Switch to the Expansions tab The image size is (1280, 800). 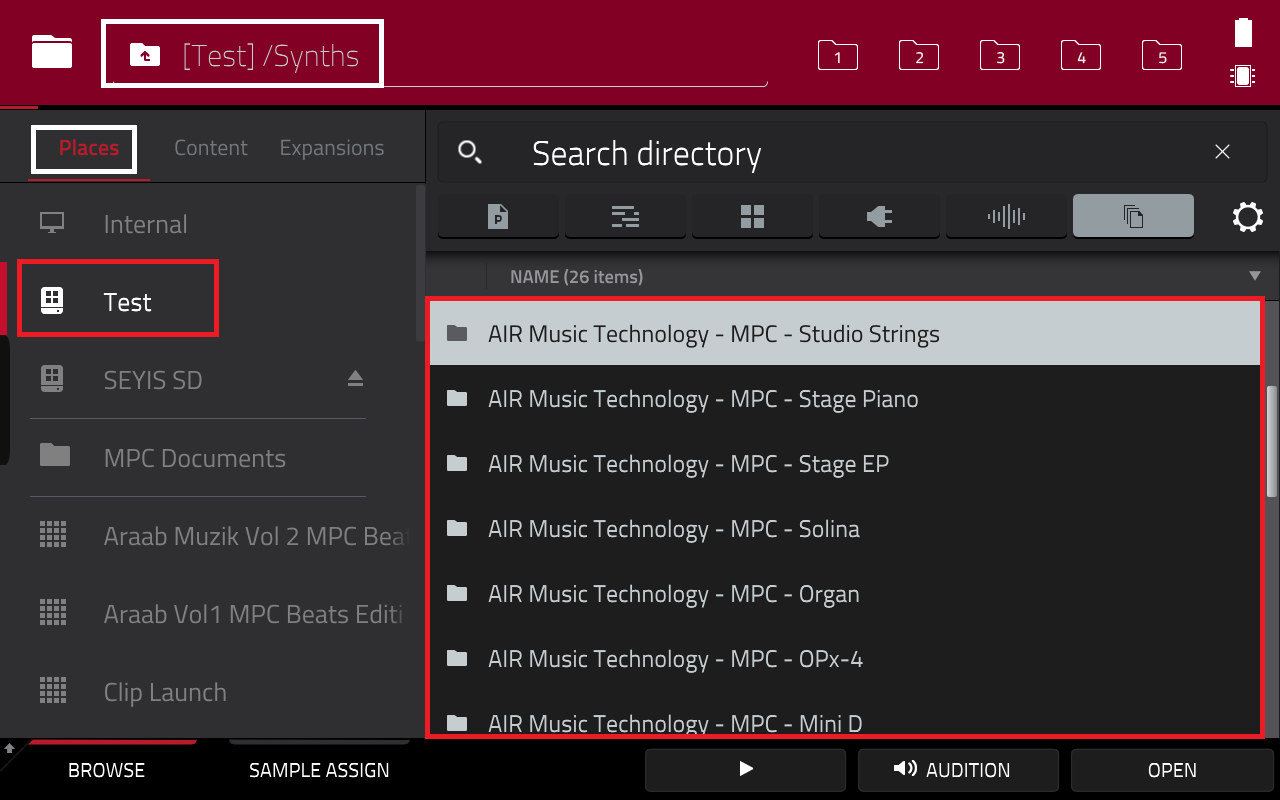tap(331, 148)
